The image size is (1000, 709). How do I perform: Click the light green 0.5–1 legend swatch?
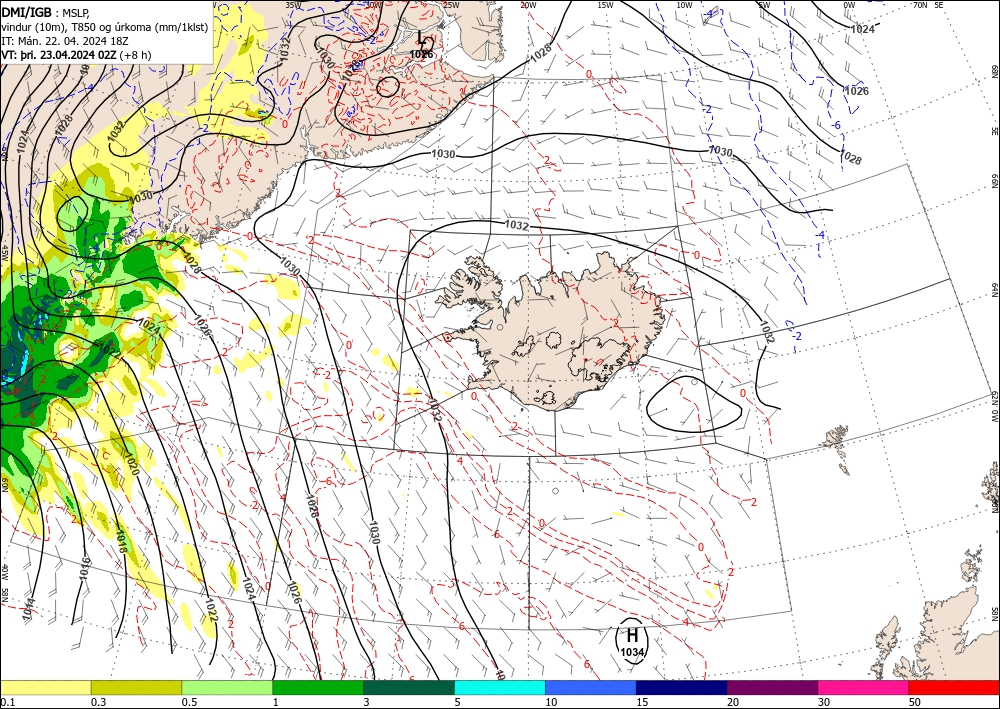[227, 687]
